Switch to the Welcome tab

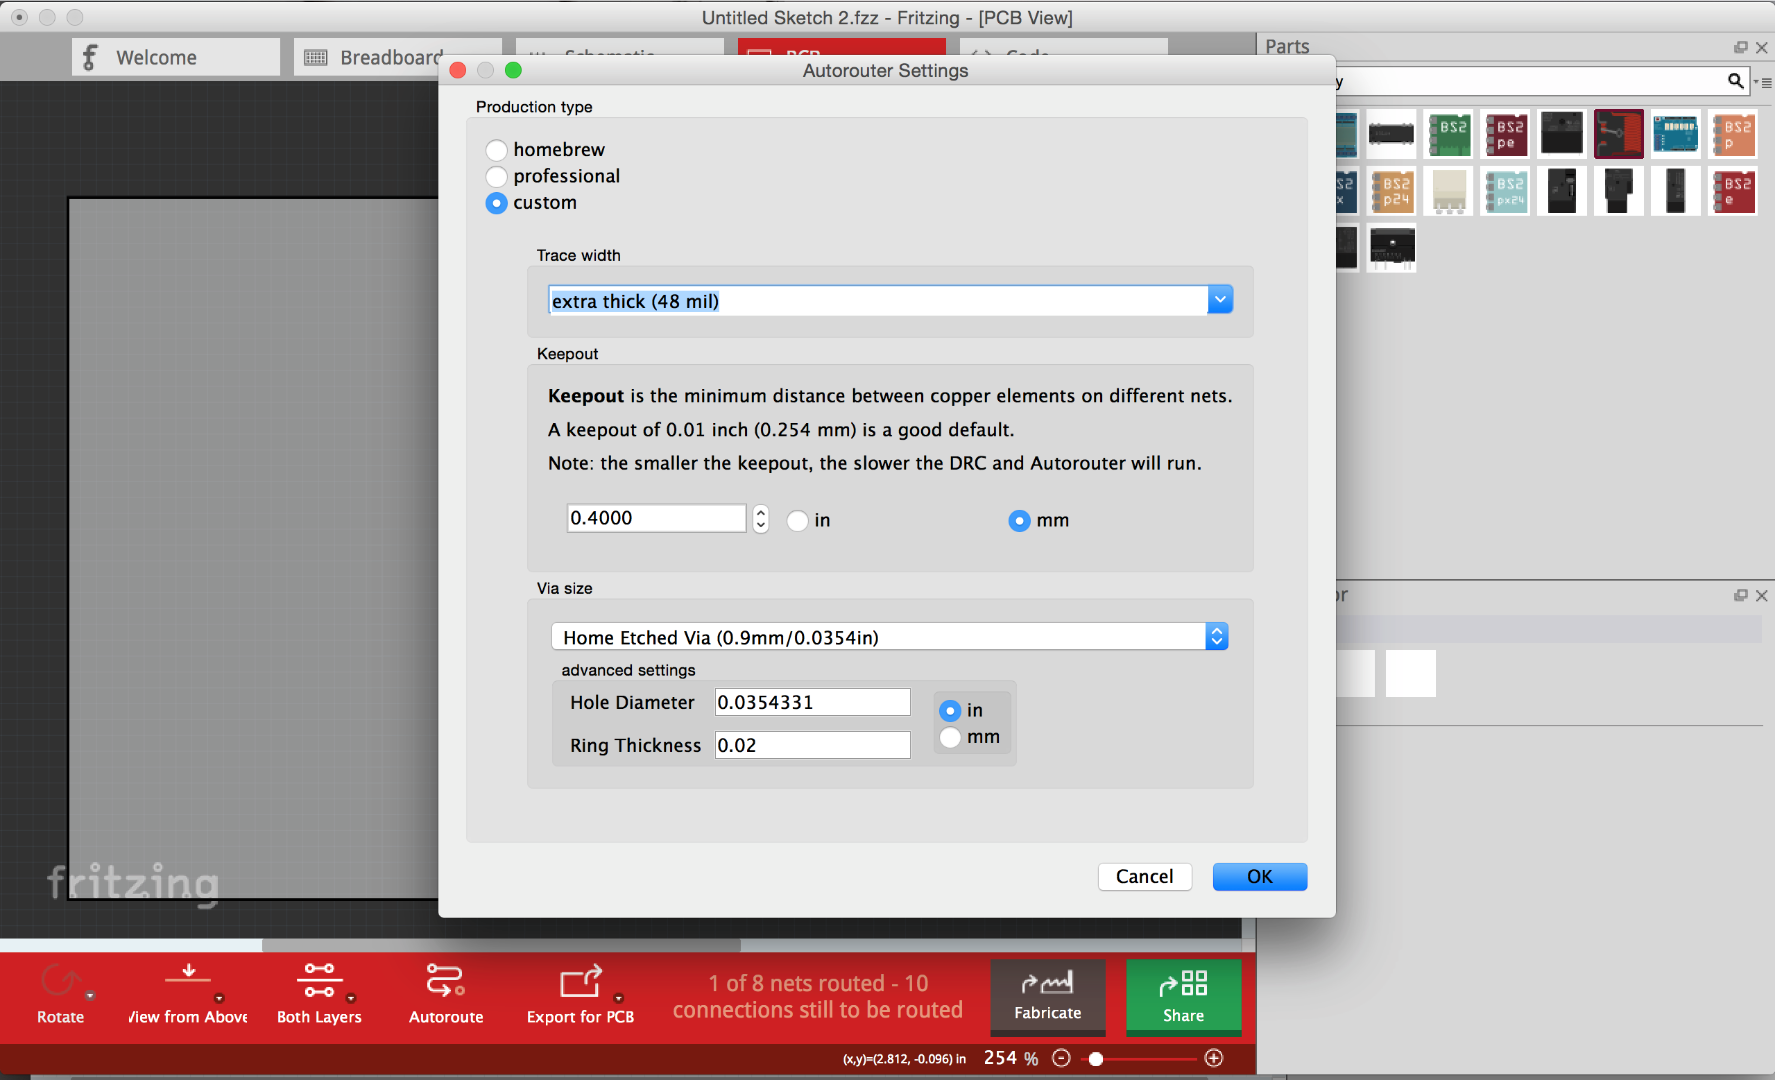(x=176, y=57)
